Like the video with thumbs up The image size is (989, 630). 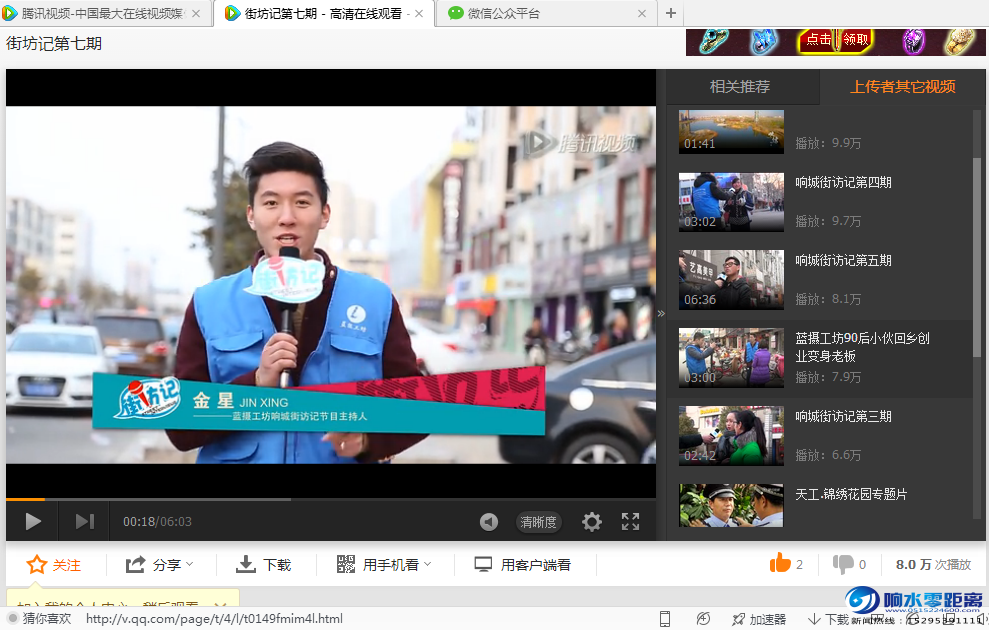point(780,563)
